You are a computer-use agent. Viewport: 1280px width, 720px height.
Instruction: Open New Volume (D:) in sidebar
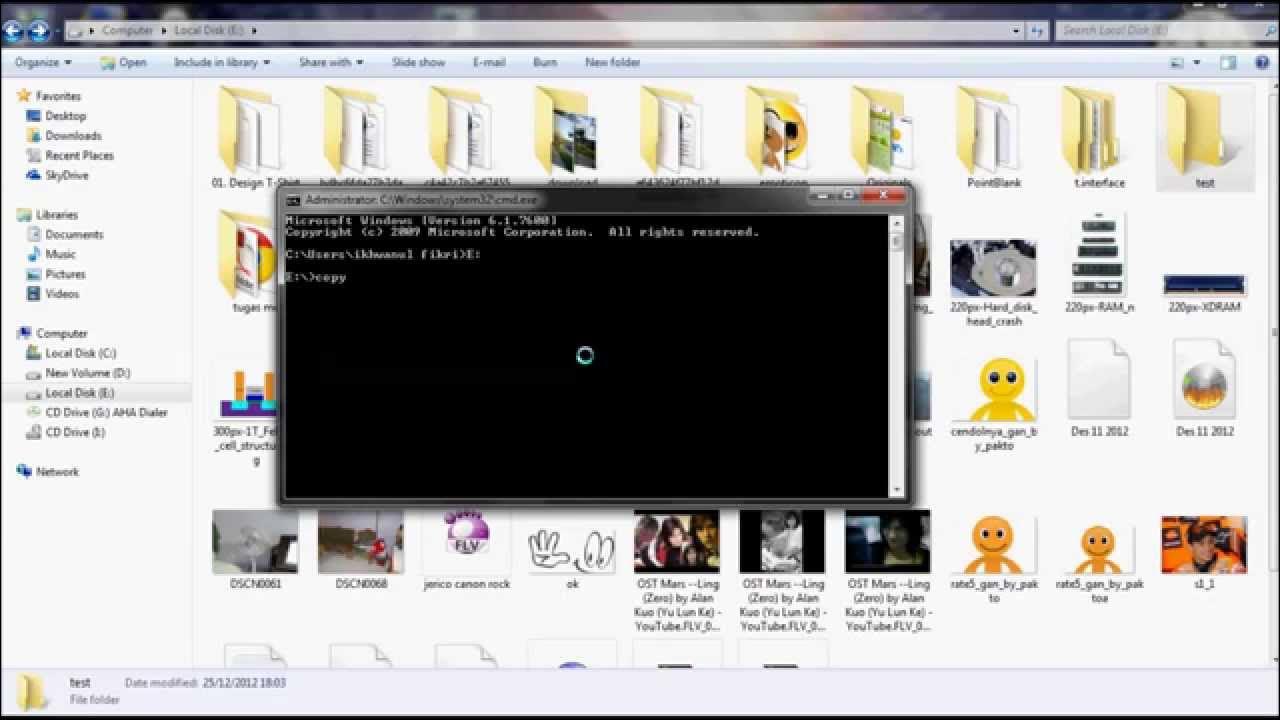coord(87,373)
